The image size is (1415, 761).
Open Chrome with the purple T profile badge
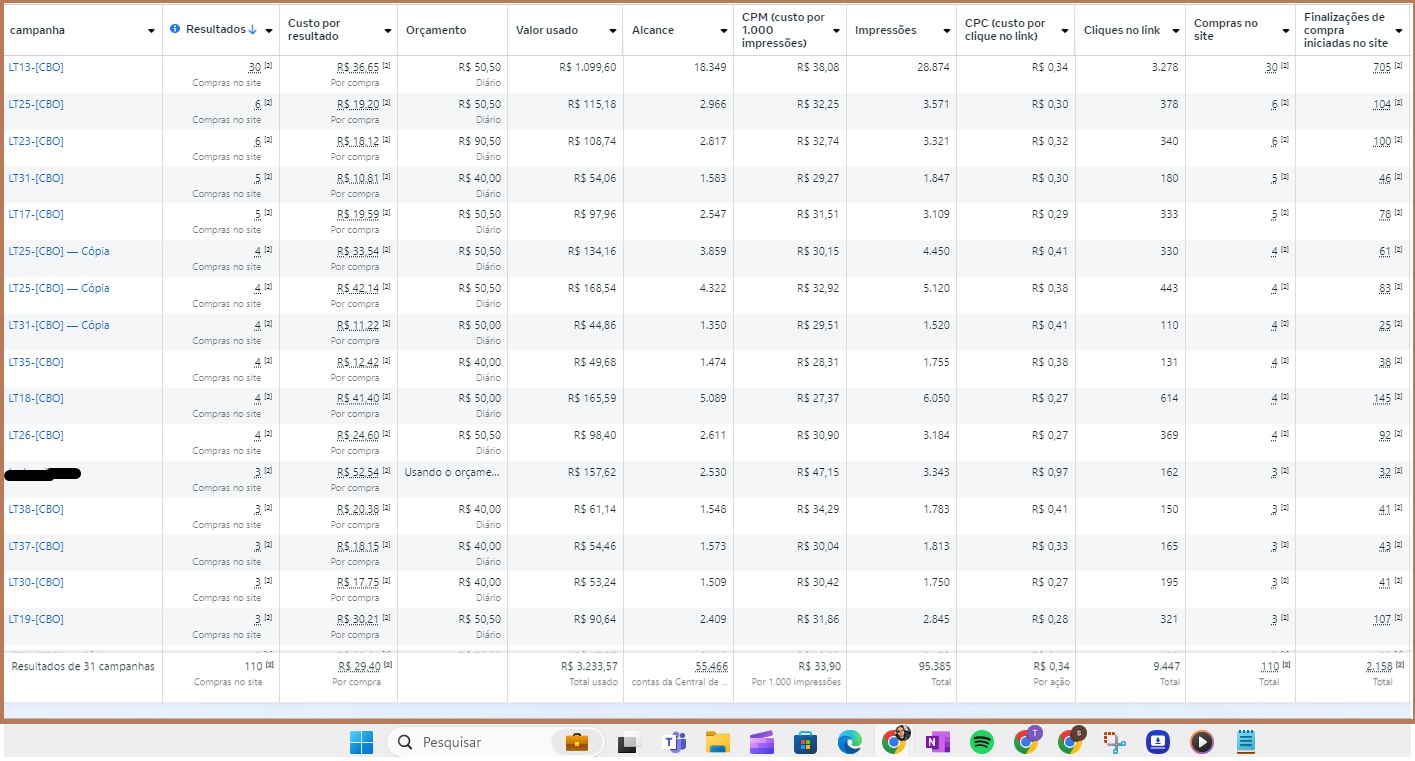(x=1027, y=741)
